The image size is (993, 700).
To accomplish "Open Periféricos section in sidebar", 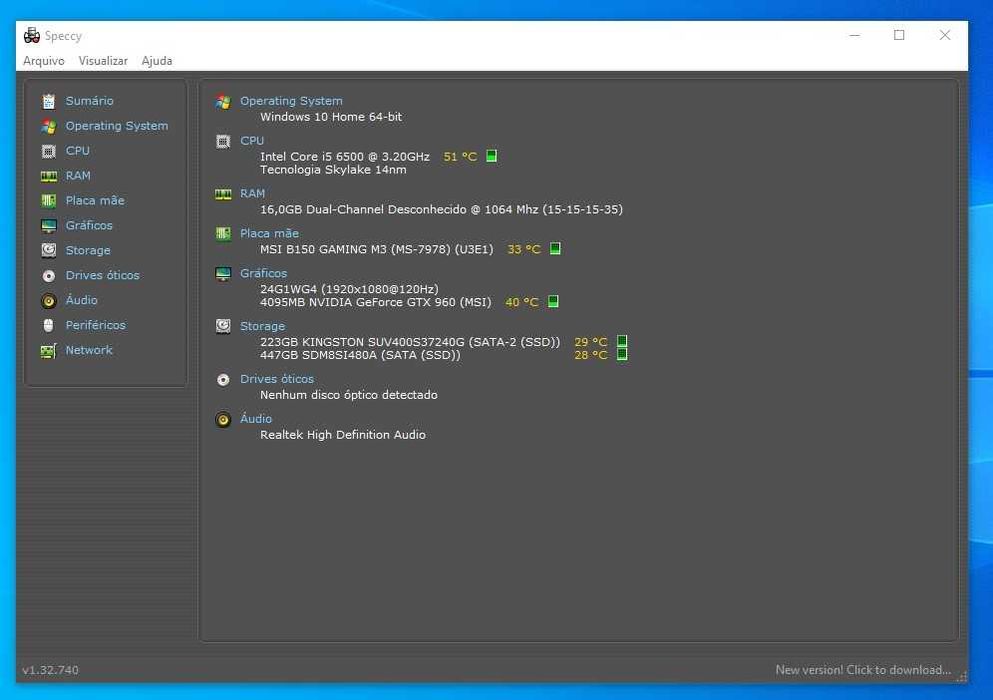I will pyautogui.click(x=96, y=325).
